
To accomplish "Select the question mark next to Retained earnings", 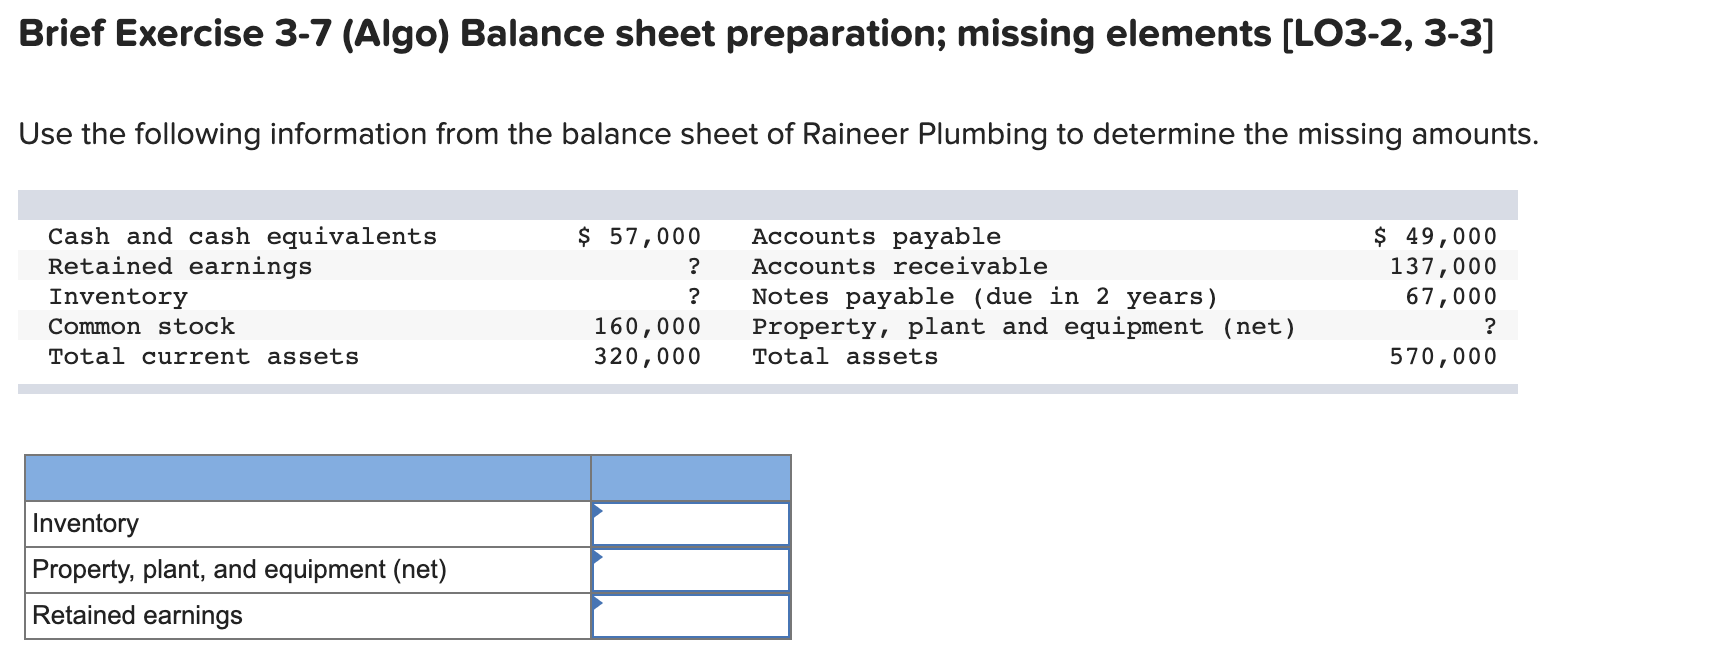I will pyautogui.click(x=693, y=265).
